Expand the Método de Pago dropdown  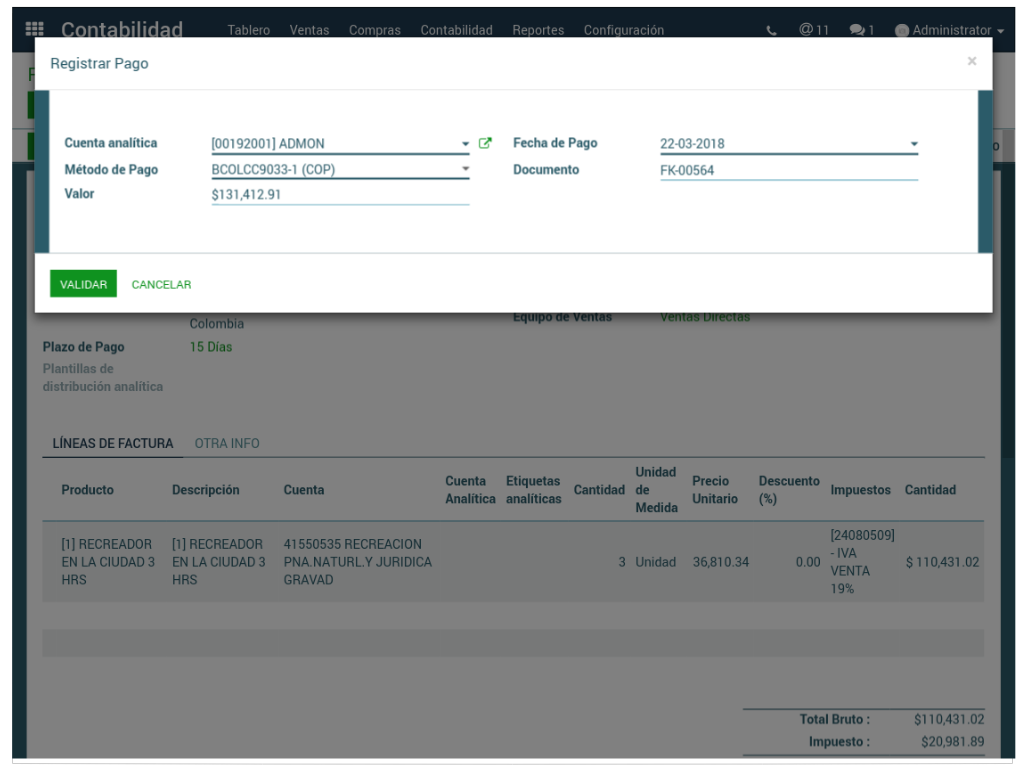tap(465, 170)
